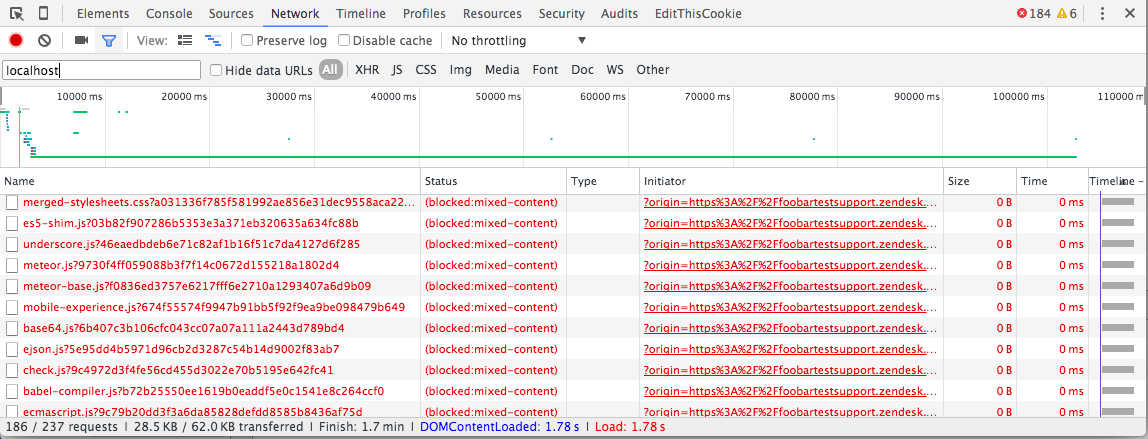The width and height of the screenshot is (1148, 439).
Task: Enable the Preserve log checkbox
Action: click(x=247, y=40)
